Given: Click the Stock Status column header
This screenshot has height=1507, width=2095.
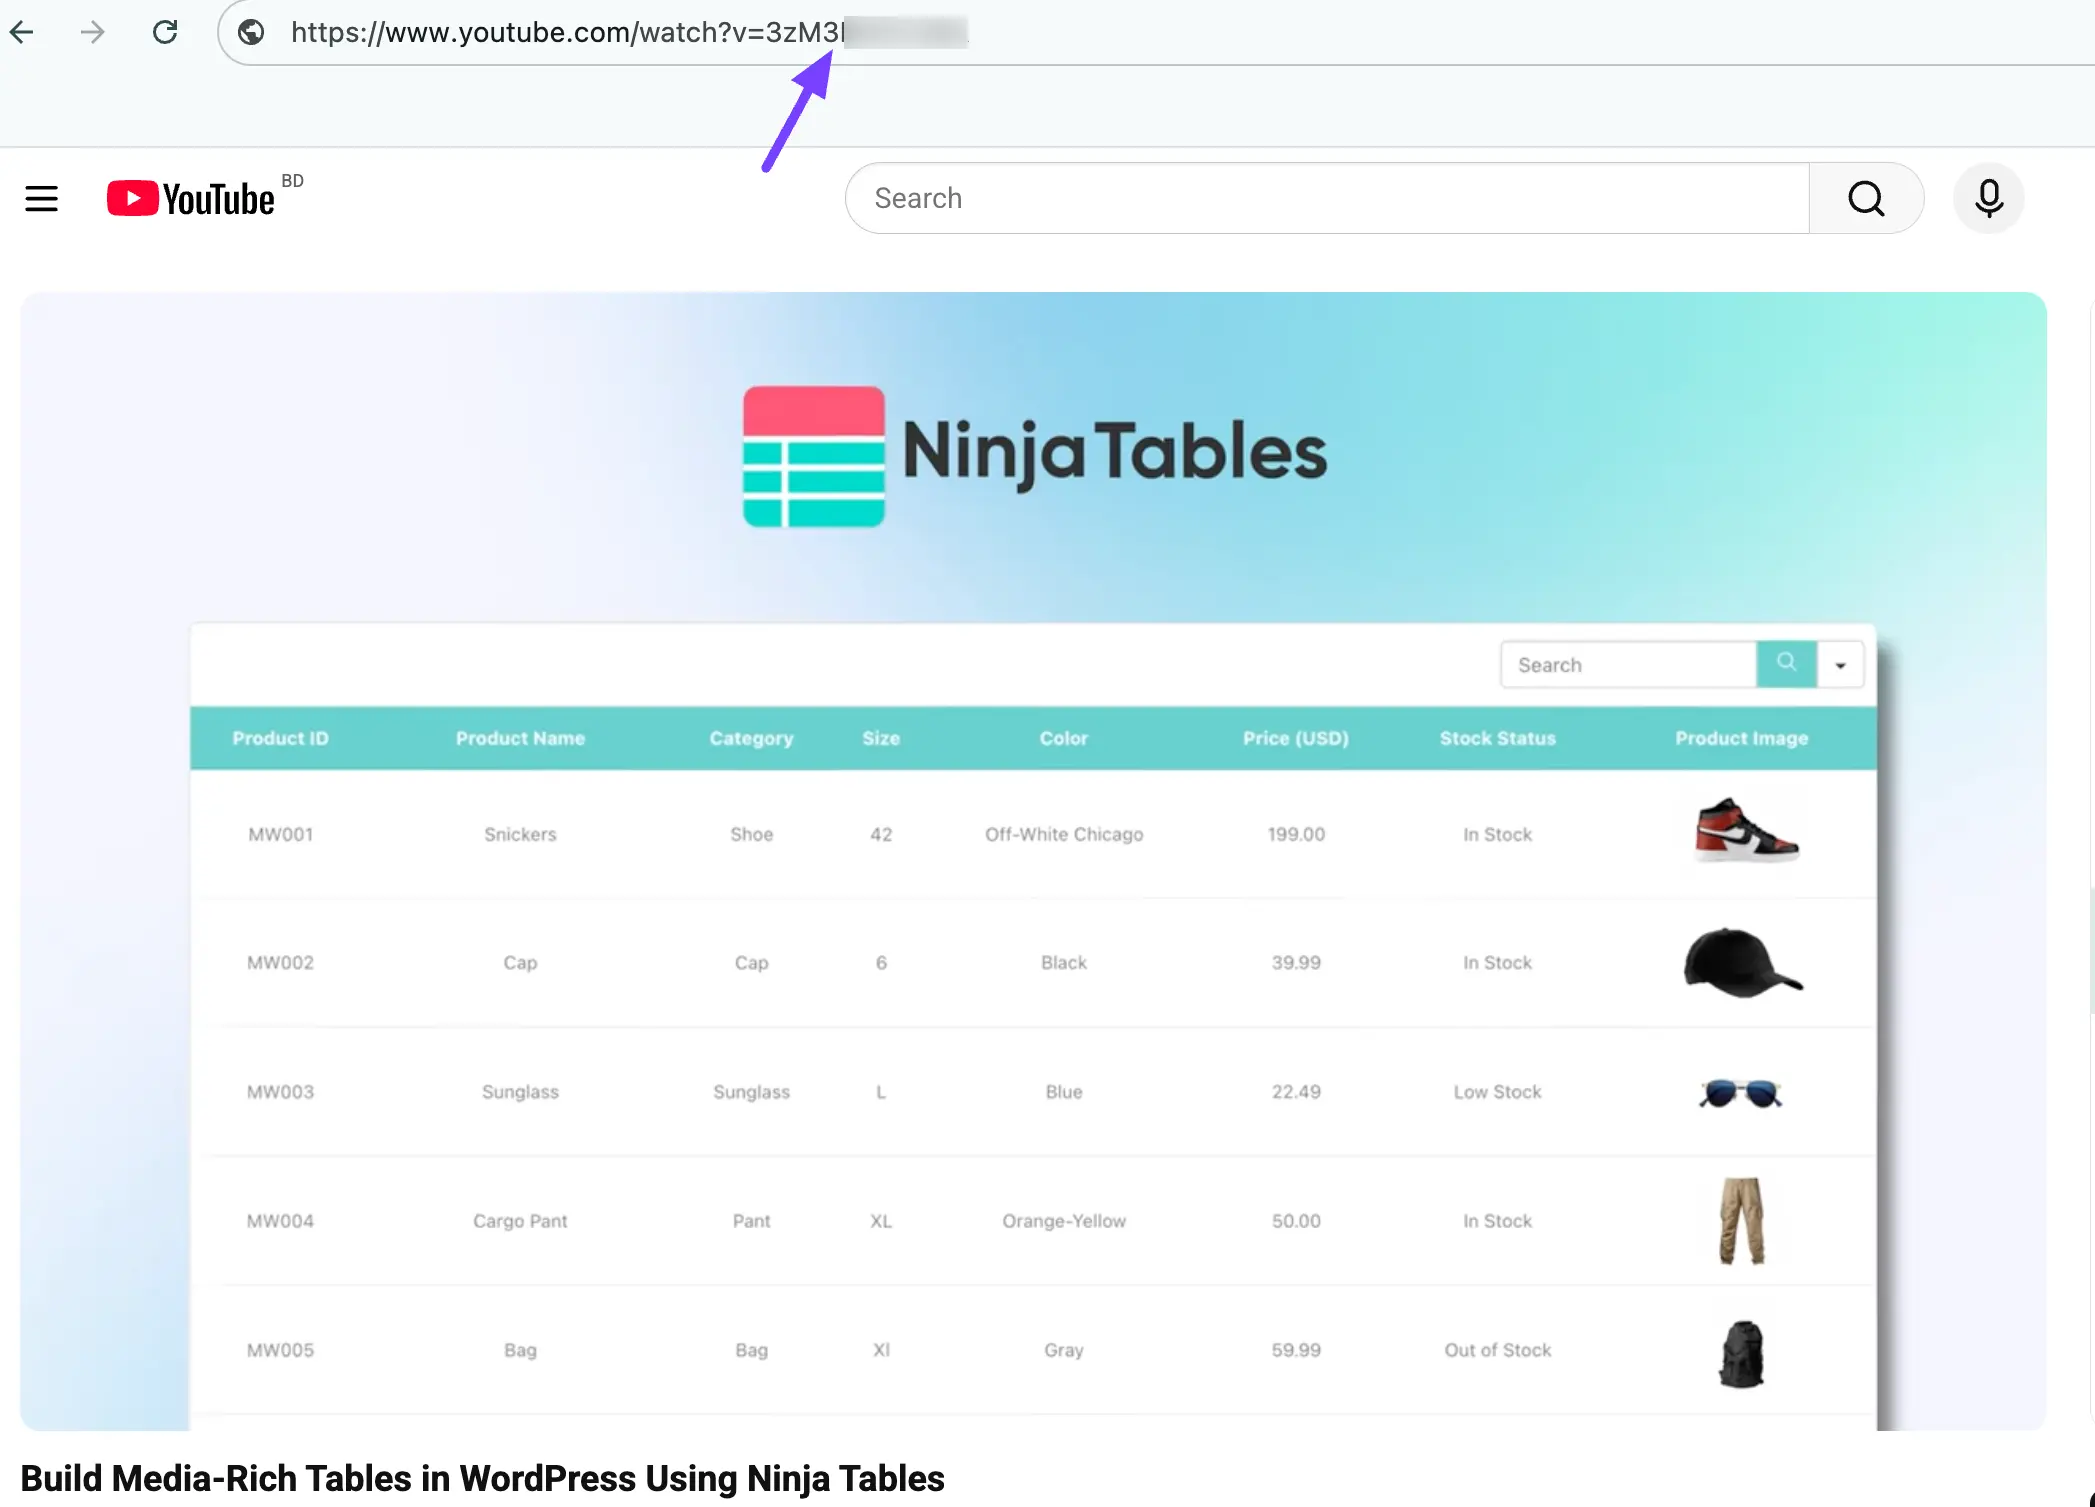Looking at the screenshot, I should 1497,738.
